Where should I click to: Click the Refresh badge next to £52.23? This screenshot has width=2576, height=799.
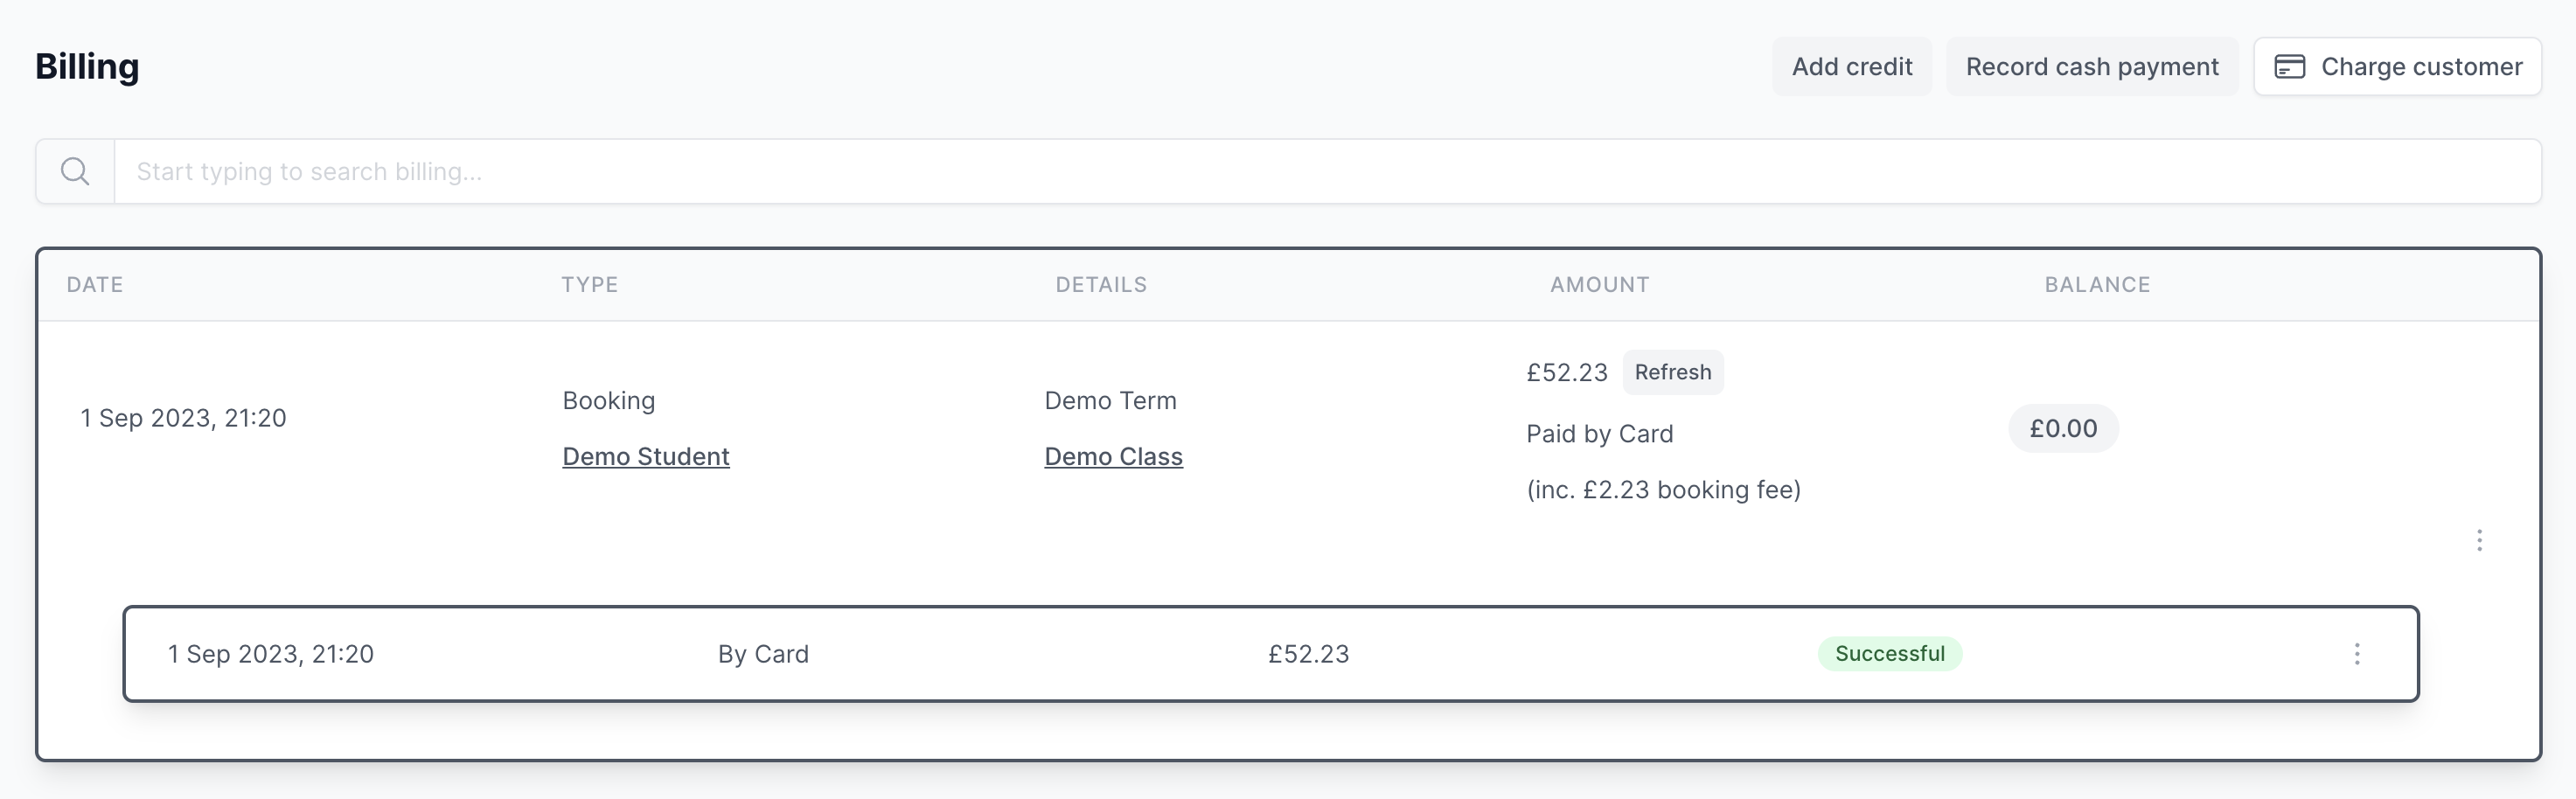1673,372
